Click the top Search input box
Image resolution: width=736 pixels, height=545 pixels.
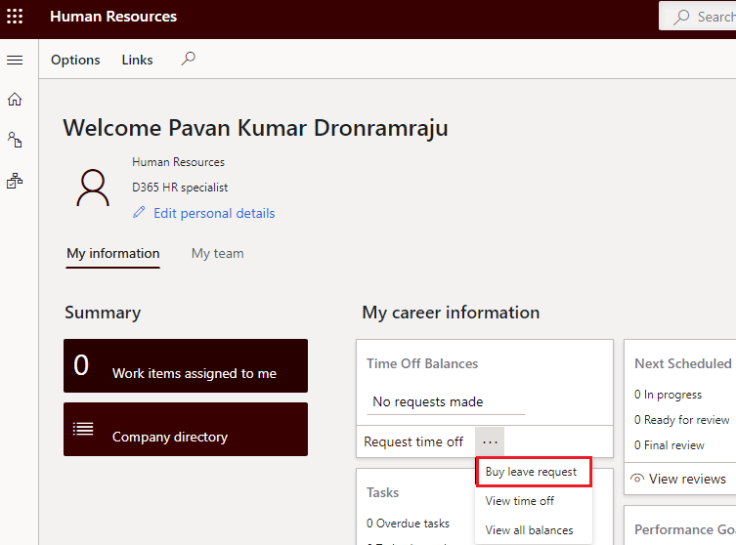704,17
